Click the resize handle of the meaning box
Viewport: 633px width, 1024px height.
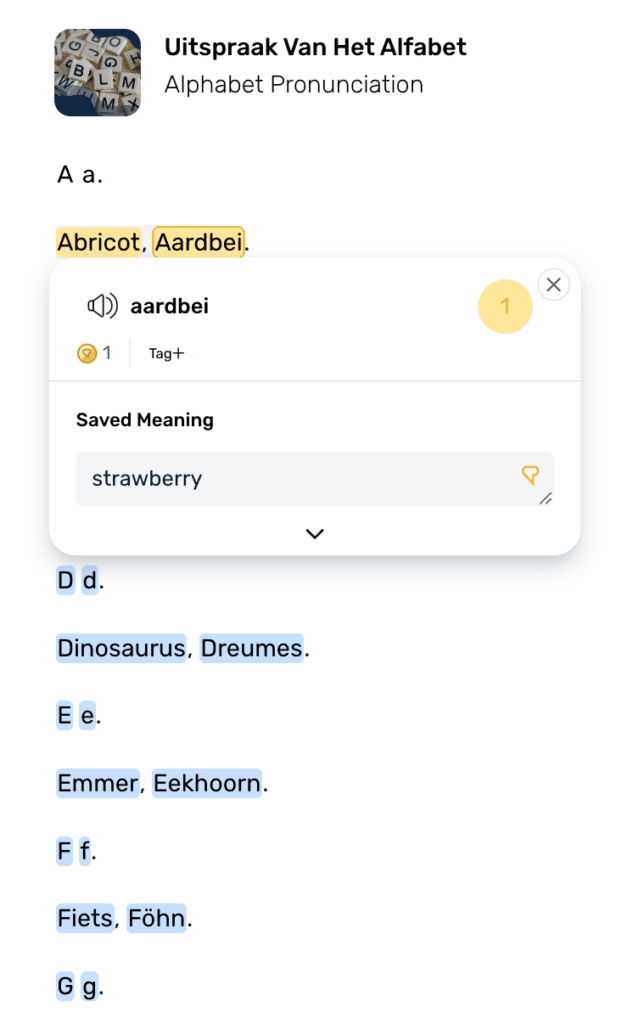click(546, 500)
